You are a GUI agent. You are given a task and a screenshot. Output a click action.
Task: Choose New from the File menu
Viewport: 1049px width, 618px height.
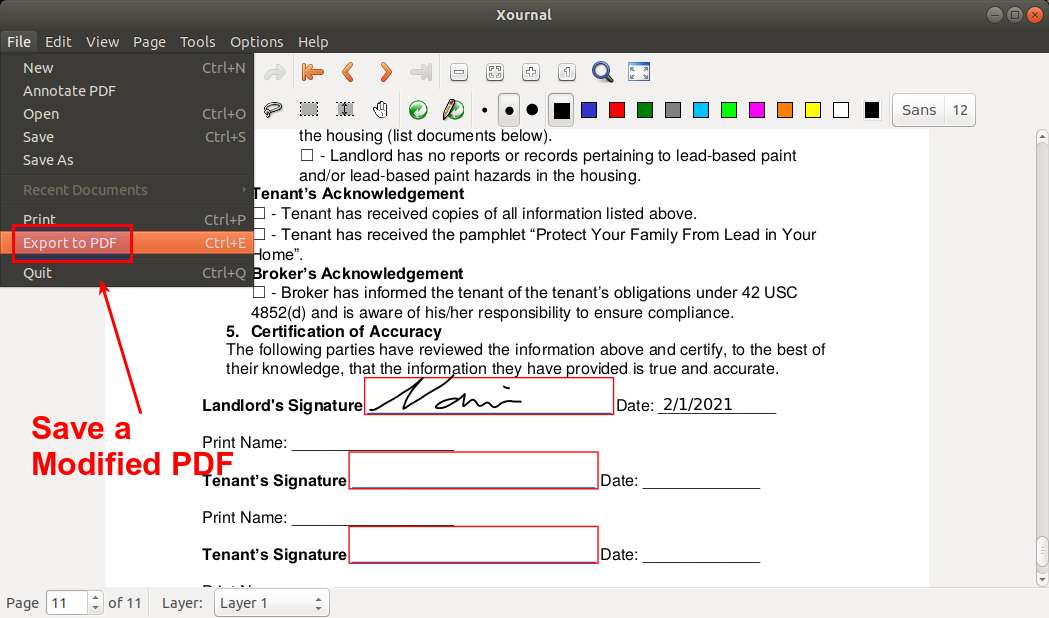127,68
